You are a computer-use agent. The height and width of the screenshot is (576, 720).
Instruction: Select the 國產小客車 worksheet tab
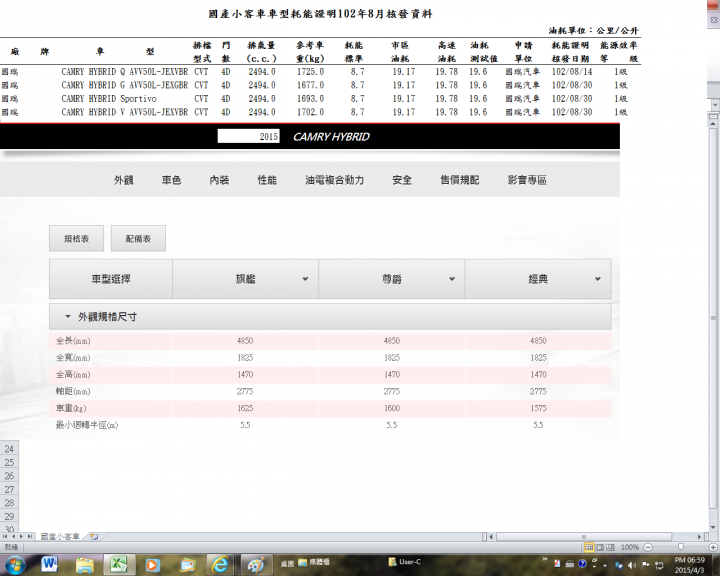click(60, 536)
